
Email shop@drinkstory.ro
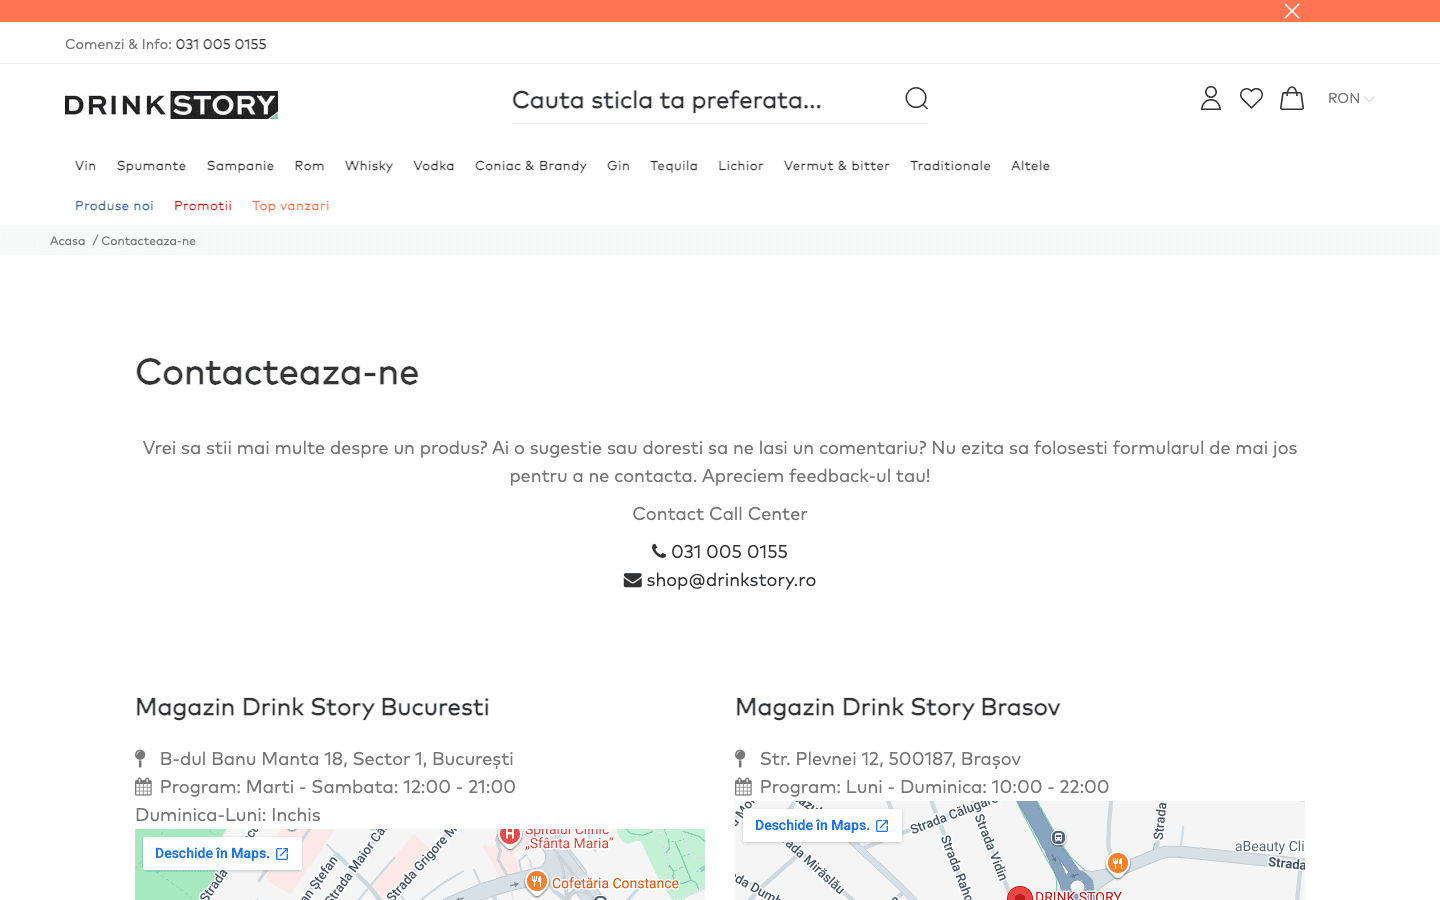tap(731, 580)
